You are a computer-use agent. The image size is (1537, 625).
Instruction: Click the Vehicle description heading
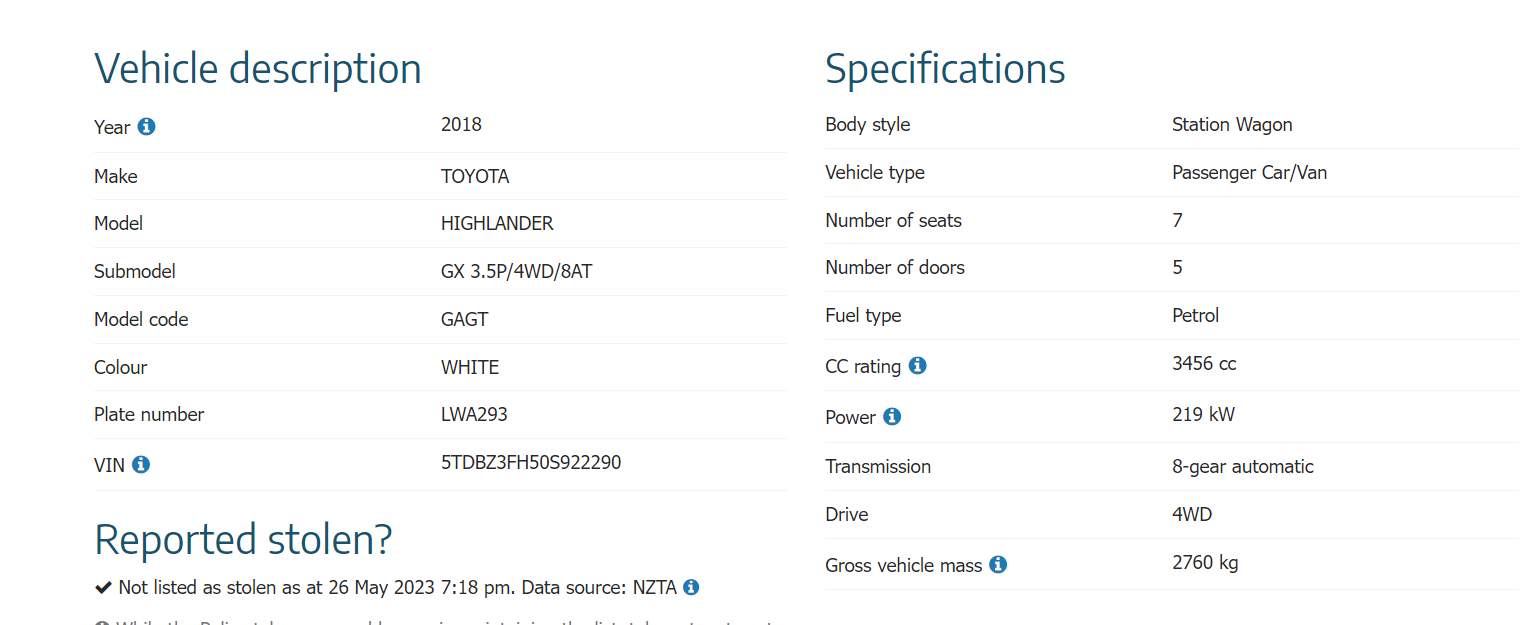[x=258, y=69]
